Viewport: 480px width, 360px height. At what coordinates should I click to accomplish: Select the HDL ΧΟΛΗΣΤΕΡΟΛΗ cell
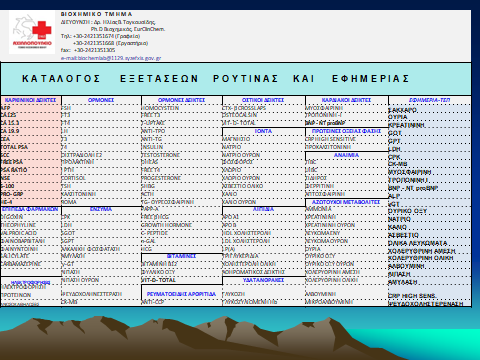[247, 233]
